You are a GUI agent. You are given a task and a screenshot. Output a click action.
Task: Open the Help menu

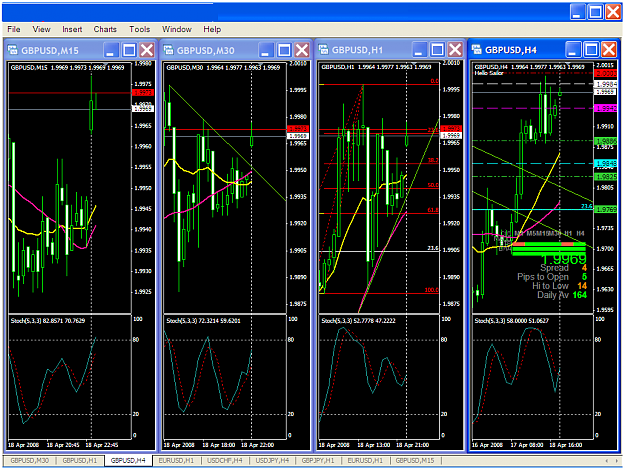[x=212, y=29]
